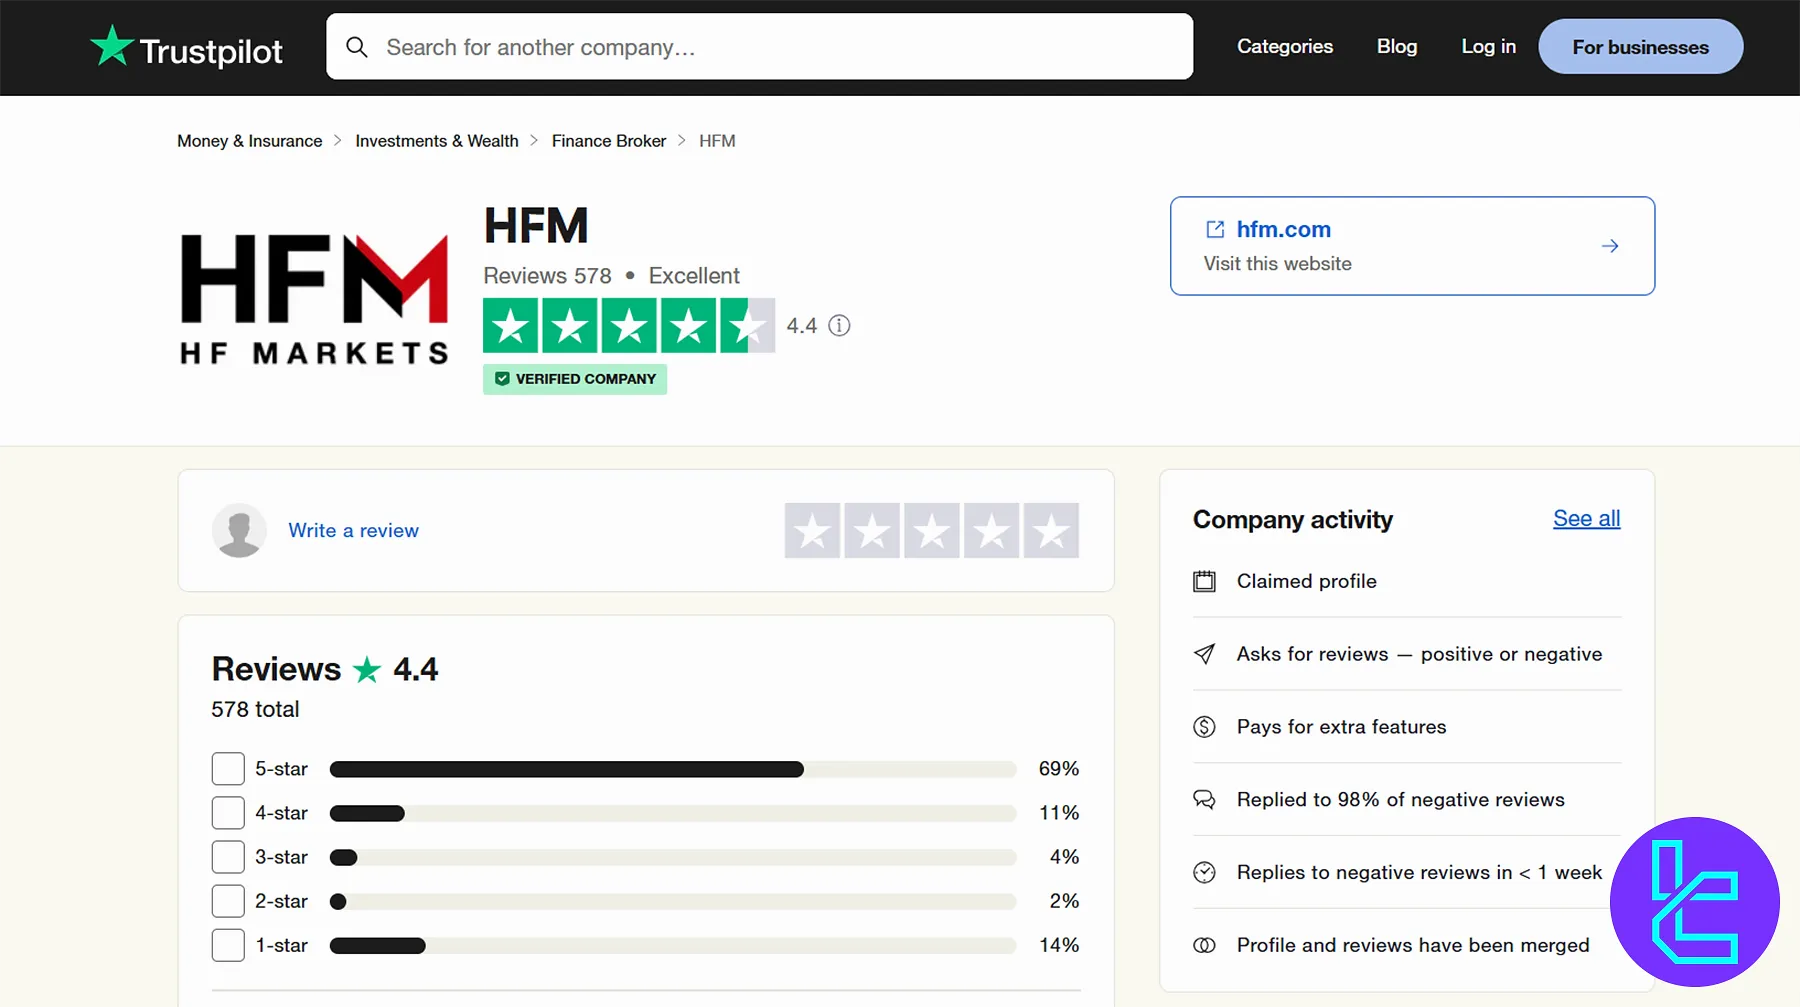Click the chat bubble icon for Replied to 98%
This screenshot has height=1007, width=1800.
click(x=1205, y=800)
